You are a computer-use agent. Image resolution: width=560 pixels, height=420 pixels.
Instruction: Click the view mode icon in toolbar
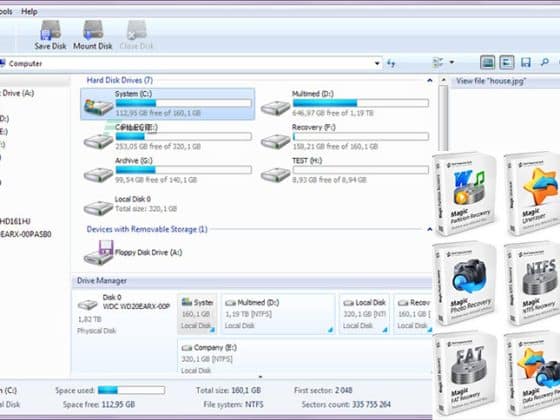pos(438,63)
